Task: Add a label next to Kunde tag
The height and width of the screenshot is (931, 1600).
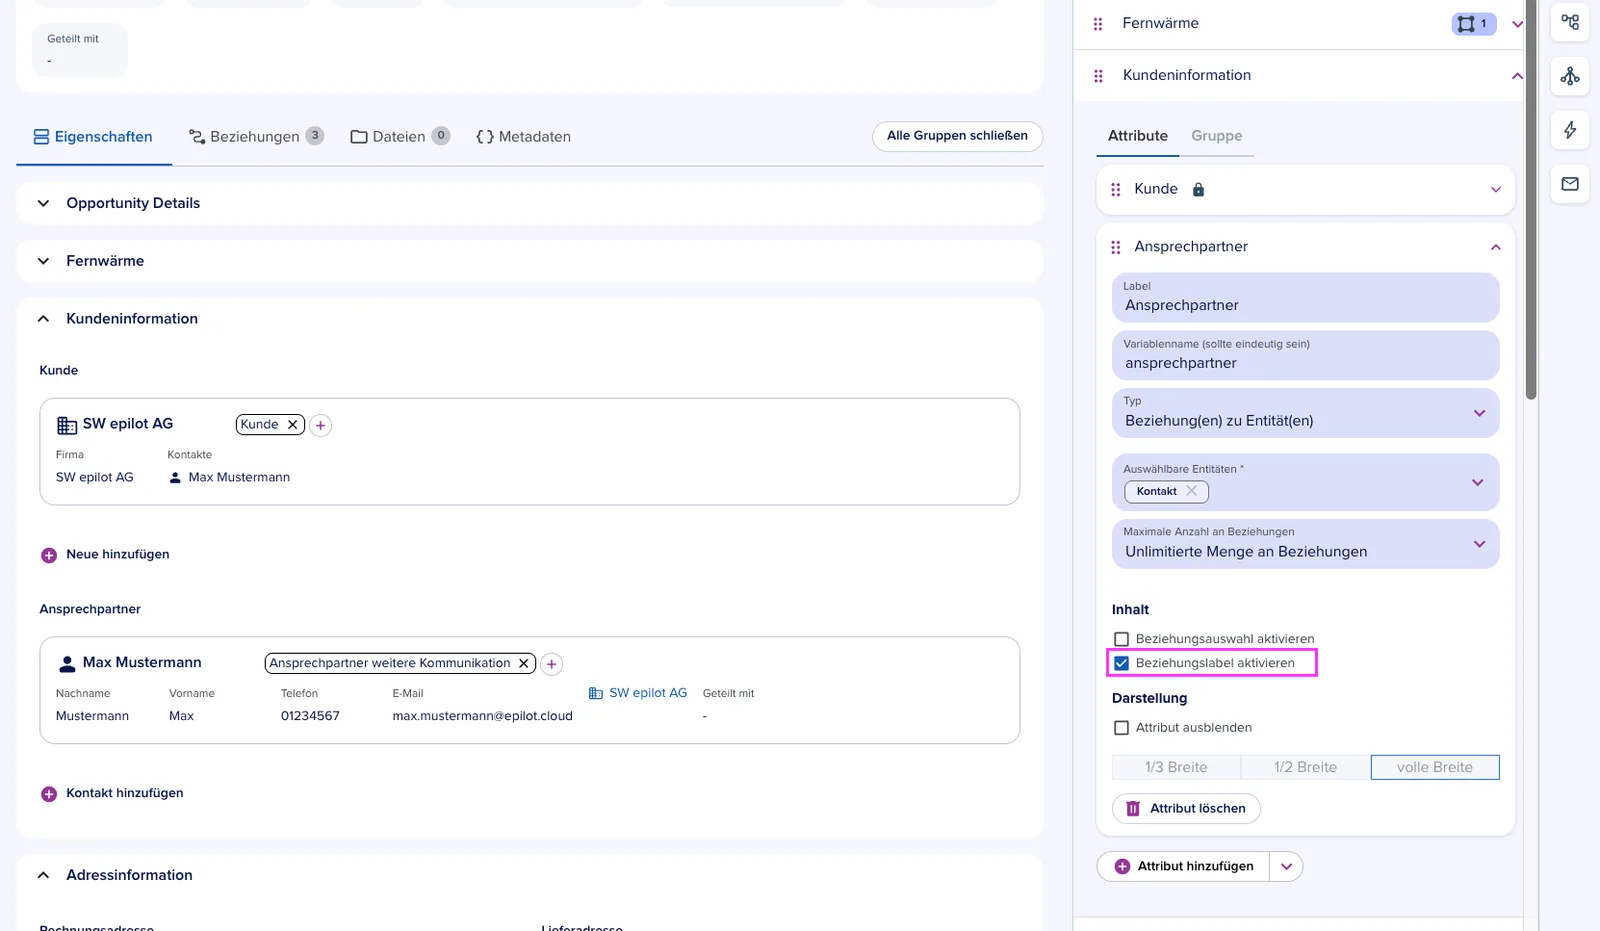Action: [321, 425]
